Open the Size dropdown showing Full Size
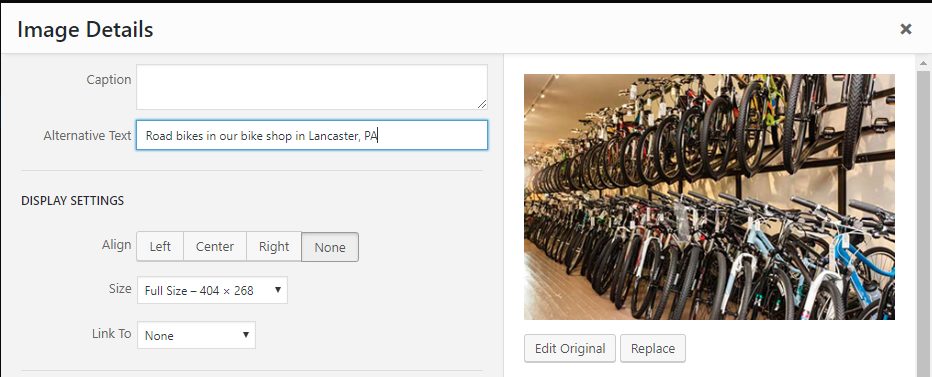This screenshot has width=932, height=377. pyautogui.click(x=212, y=290)
